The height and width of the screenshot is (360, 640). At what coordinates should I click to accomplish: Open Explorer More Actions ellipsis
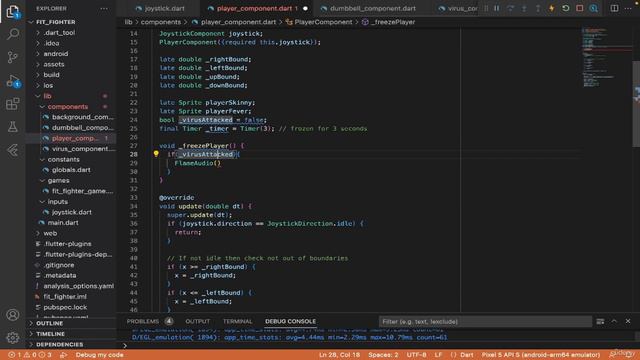point(104,8)
